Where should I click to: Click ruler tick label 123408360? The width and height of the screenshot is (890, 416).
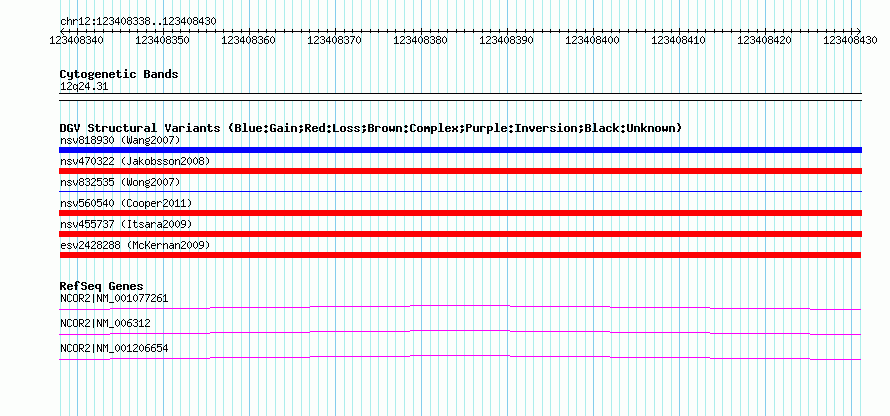pos(249,40)
